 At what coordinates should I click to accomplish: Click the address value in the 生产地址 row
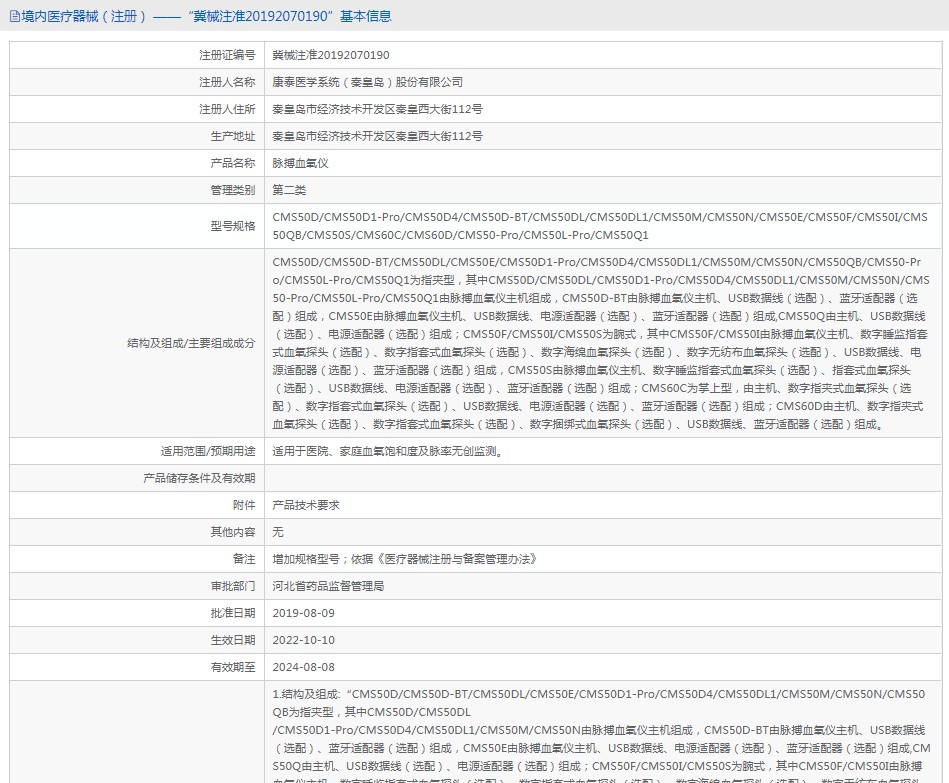point(377,136)
